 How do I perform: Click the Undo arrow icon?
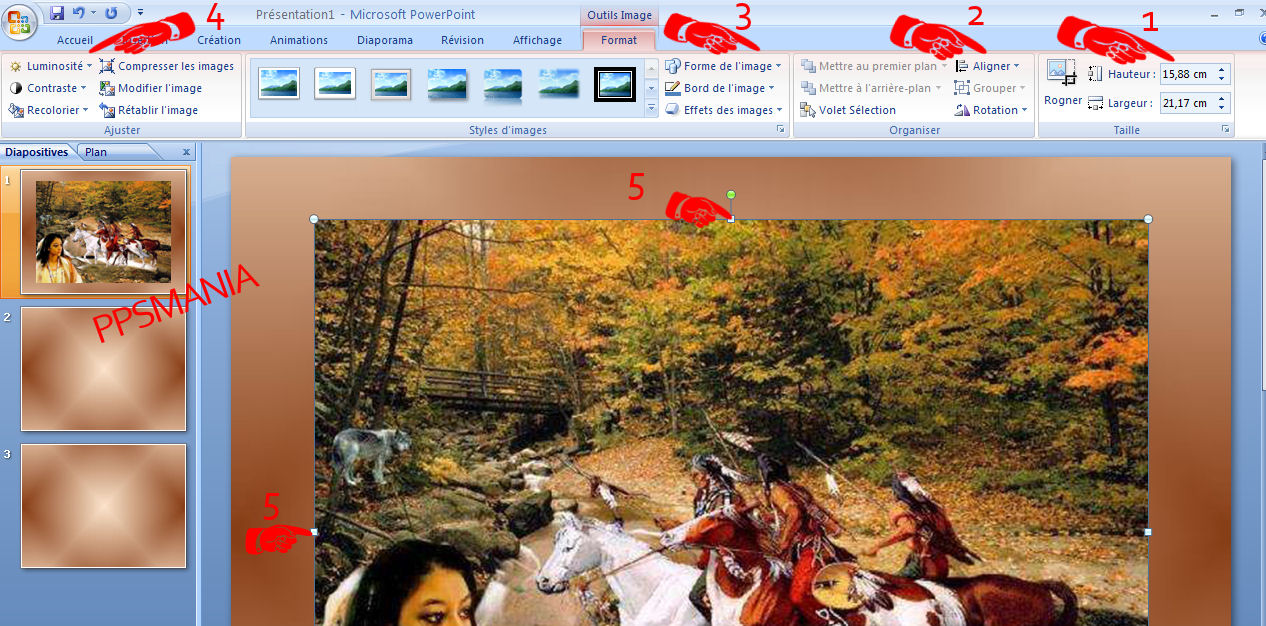coord(78,13)
